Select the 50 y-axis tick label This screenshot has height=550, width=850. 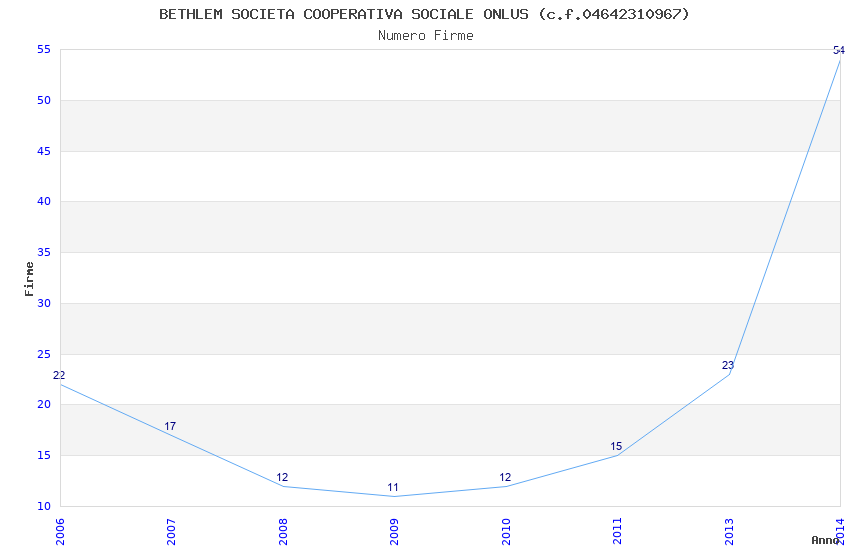[44, 100]
